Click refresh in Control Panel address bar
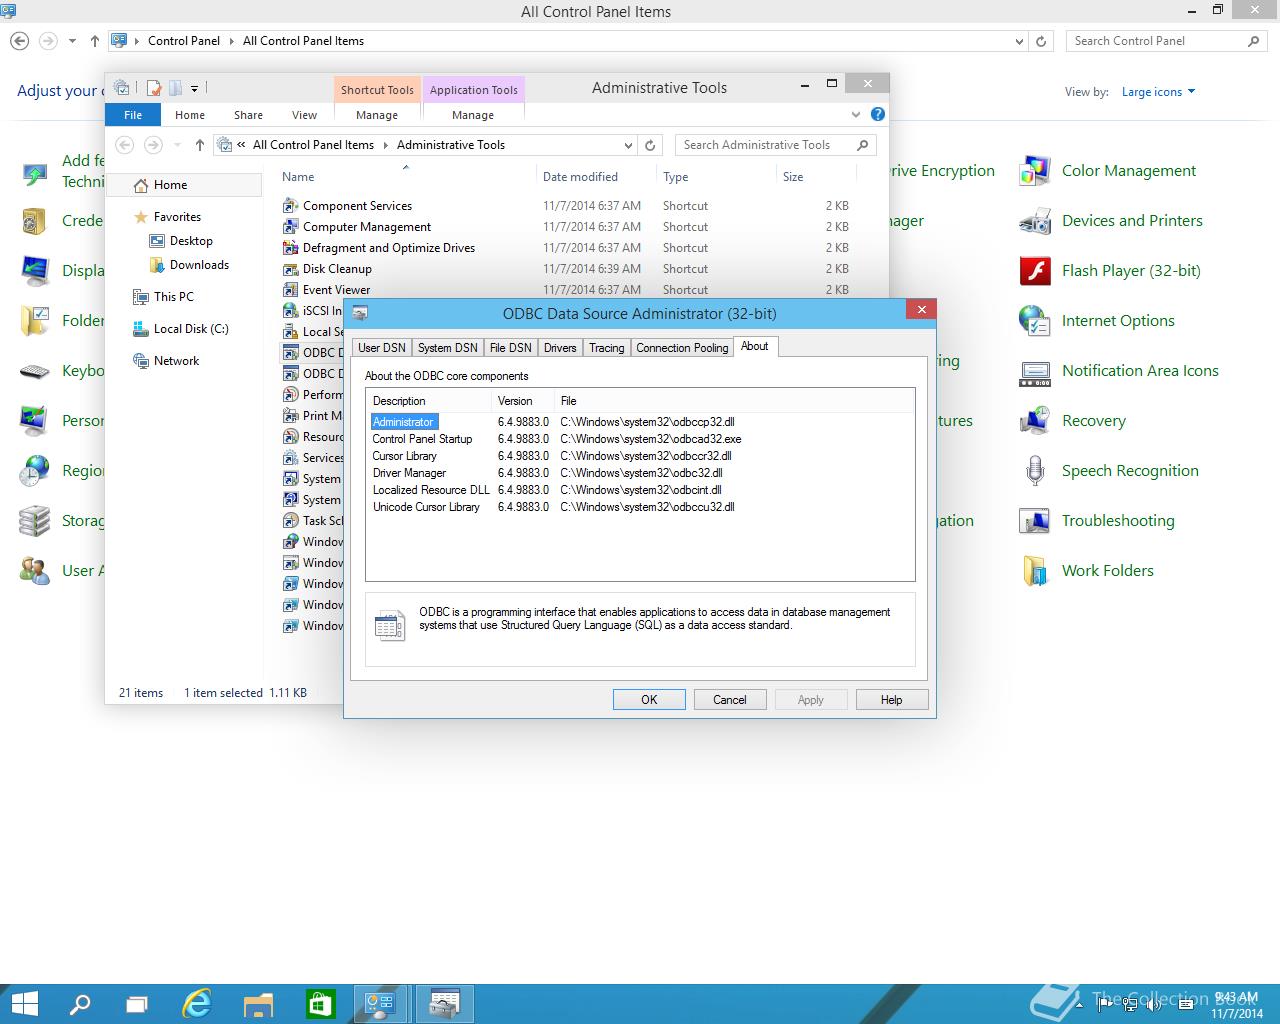The width and height of the screenshot is (1280, 1024). [x=1041, y=41]
